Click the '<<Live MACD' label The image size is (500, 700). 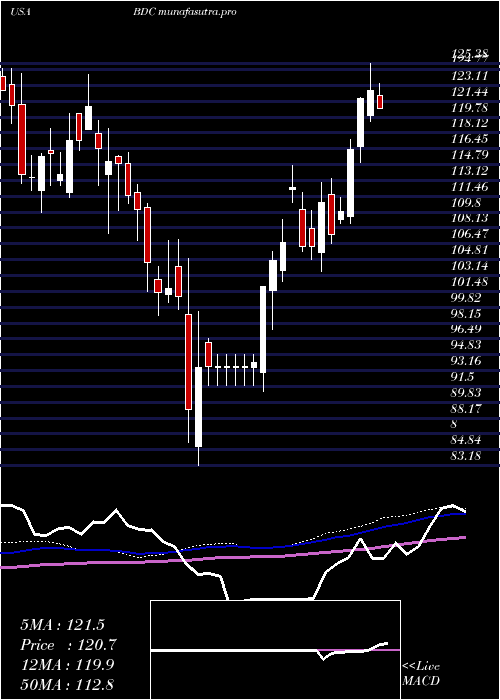pos(421,674)
